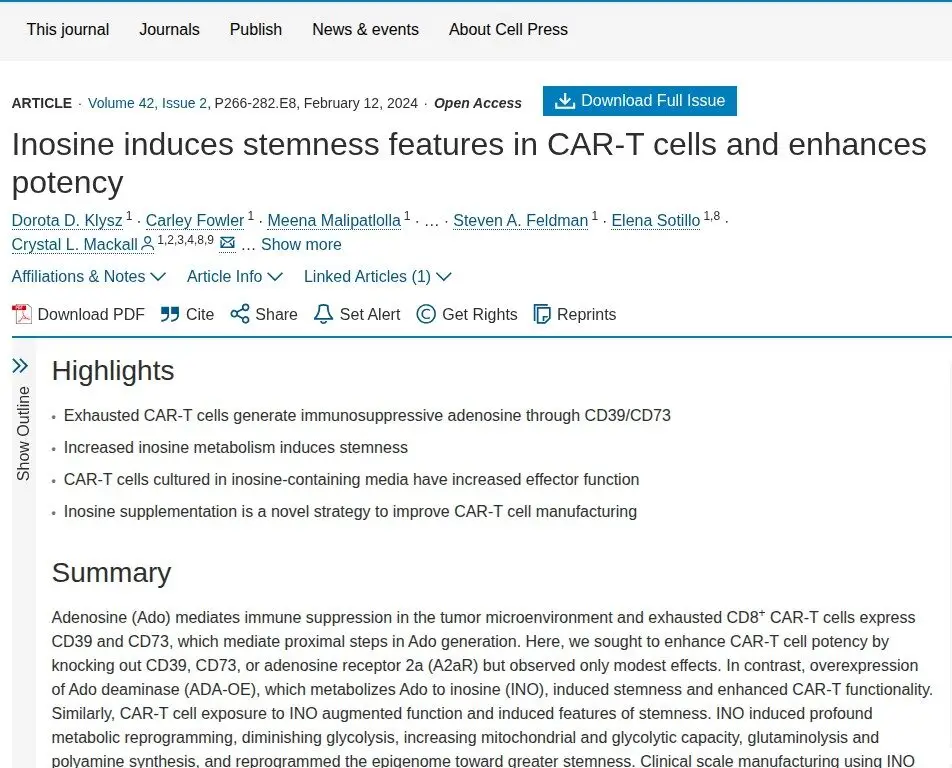
Task: Click the envelope email icon after Mackall
Action: (x=227, y=243)
